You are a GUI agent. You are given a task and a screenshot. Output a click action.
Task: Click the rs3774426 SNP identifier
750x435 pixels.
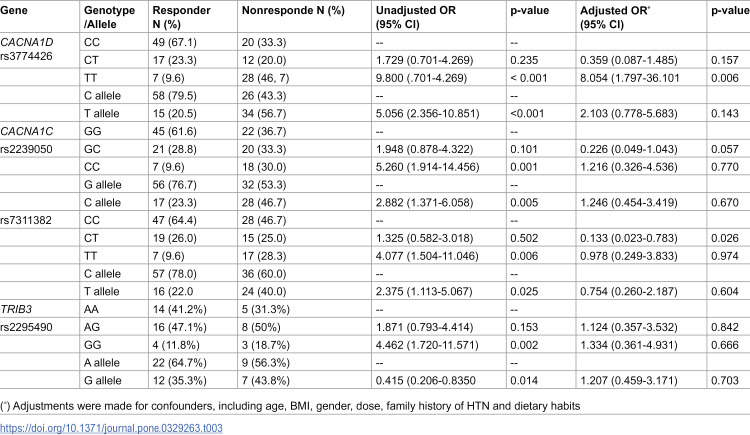pos(26,56)
